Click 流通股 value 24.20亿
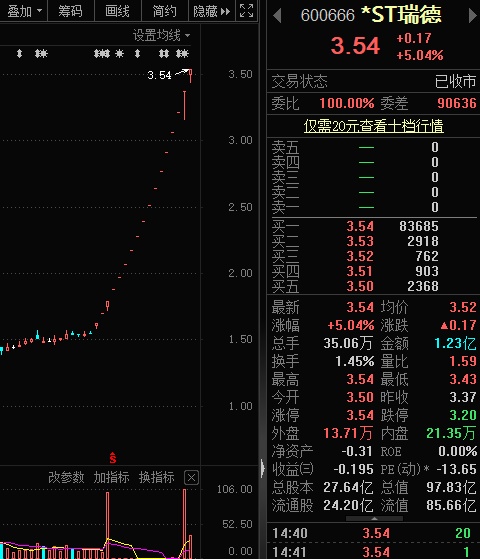Image resolution: width=480 pixels, height=559 pixels. [348, 505]
